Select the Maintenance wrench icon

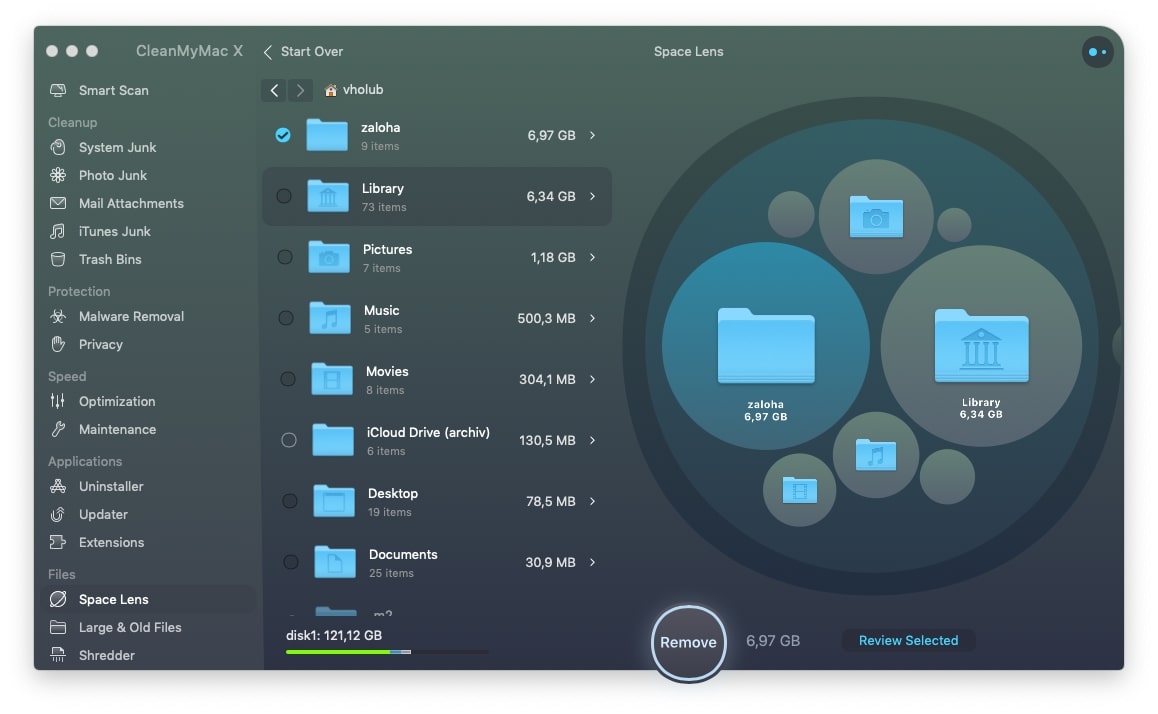point(58,429)
